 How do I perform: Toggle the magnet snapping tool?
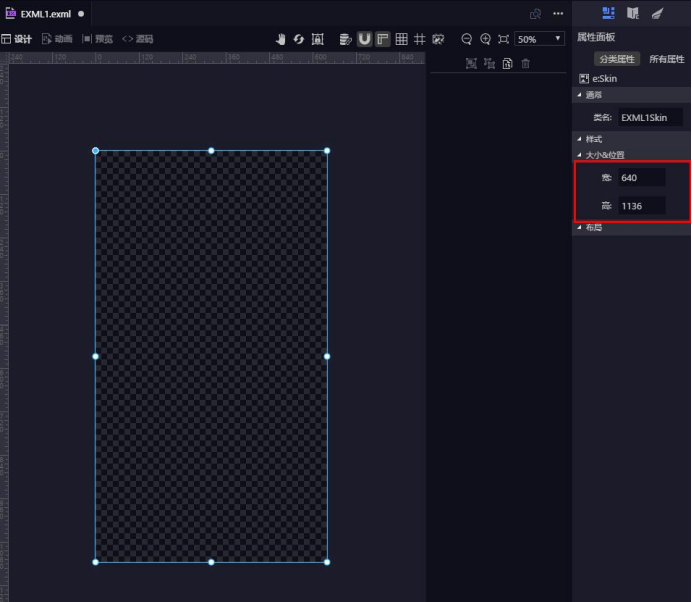tap(364, 39)
